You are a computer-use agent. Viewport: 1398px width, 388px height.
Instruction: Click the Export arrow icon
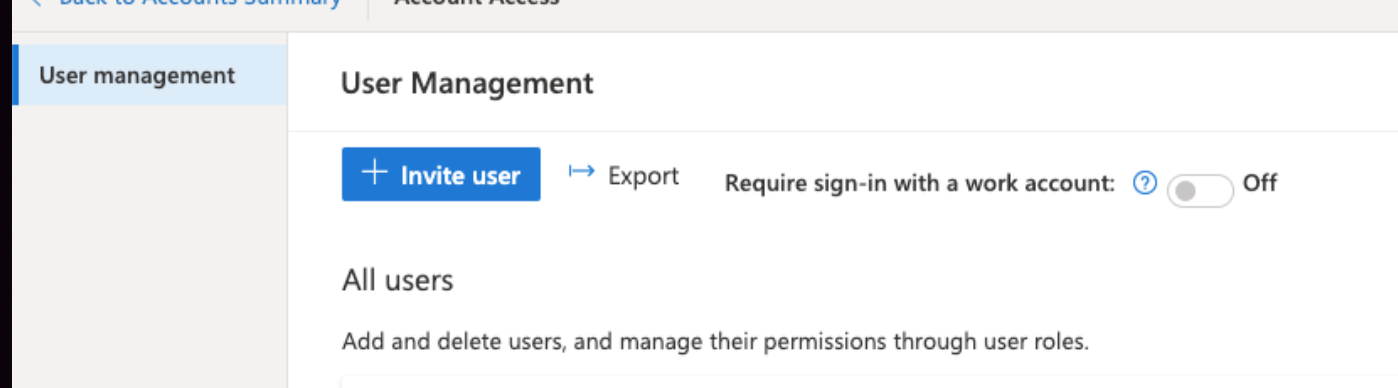[582, 171]
